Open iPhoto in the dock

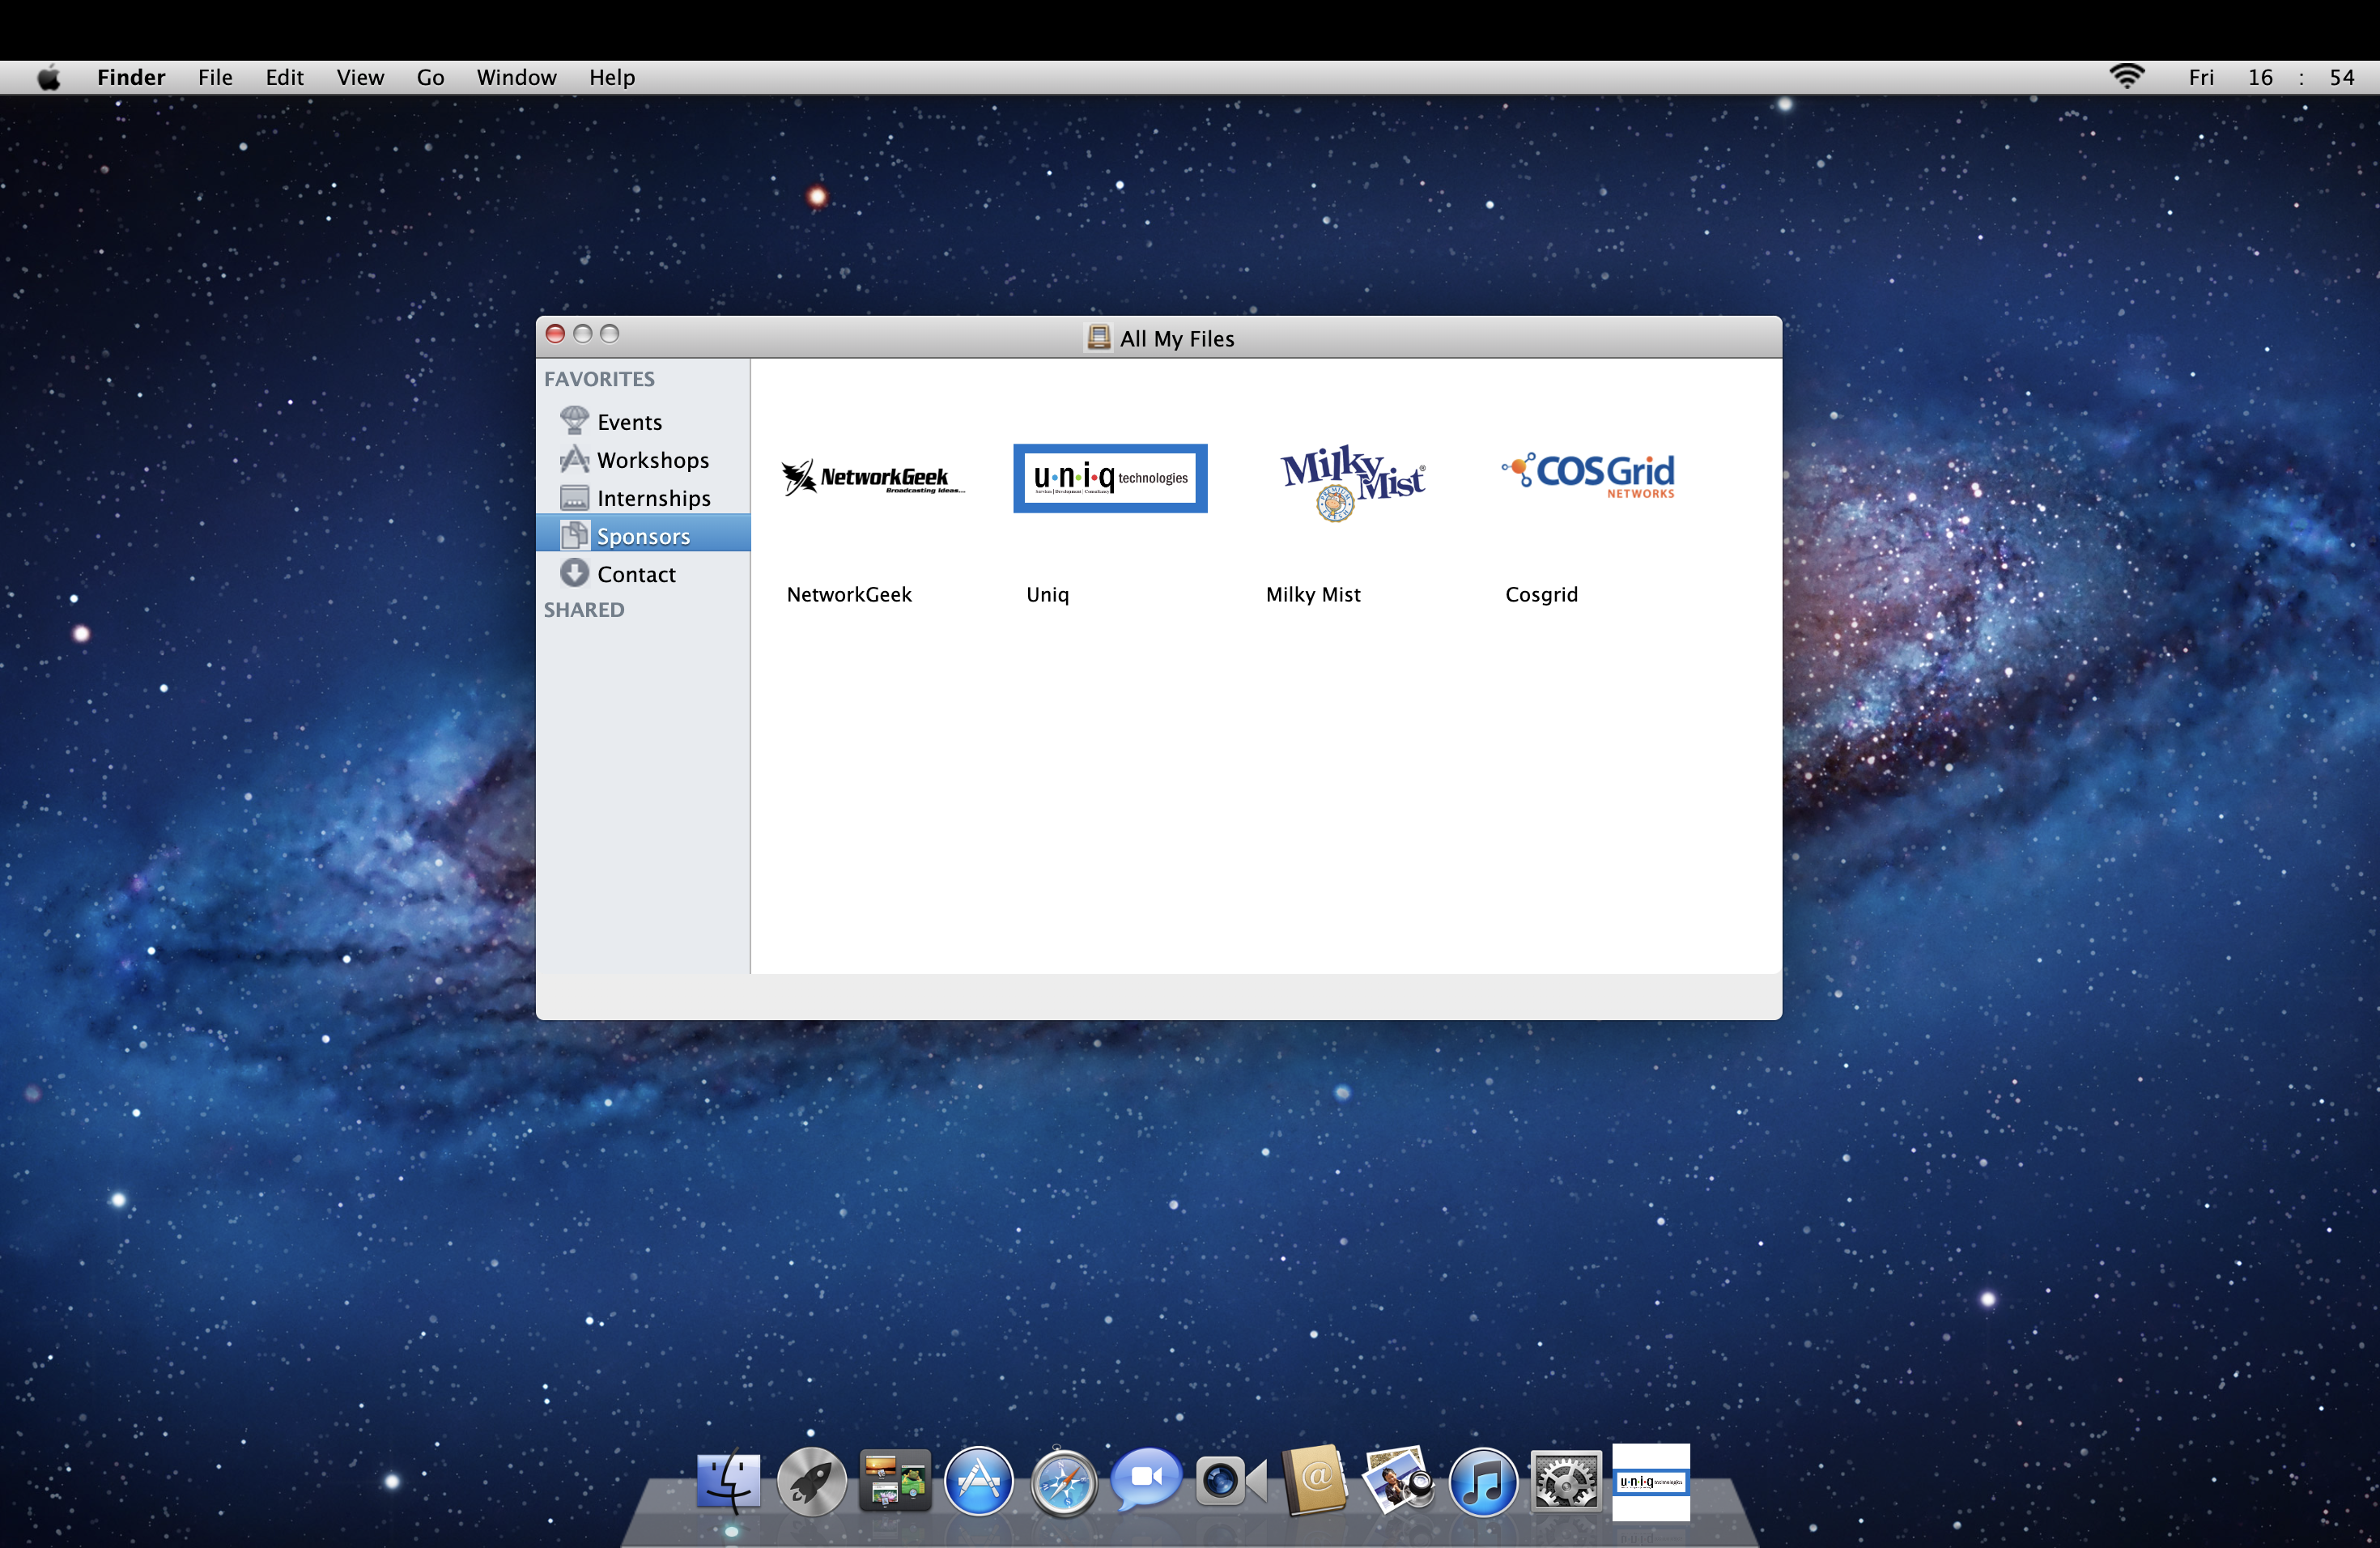(x=1399, y=1480)
